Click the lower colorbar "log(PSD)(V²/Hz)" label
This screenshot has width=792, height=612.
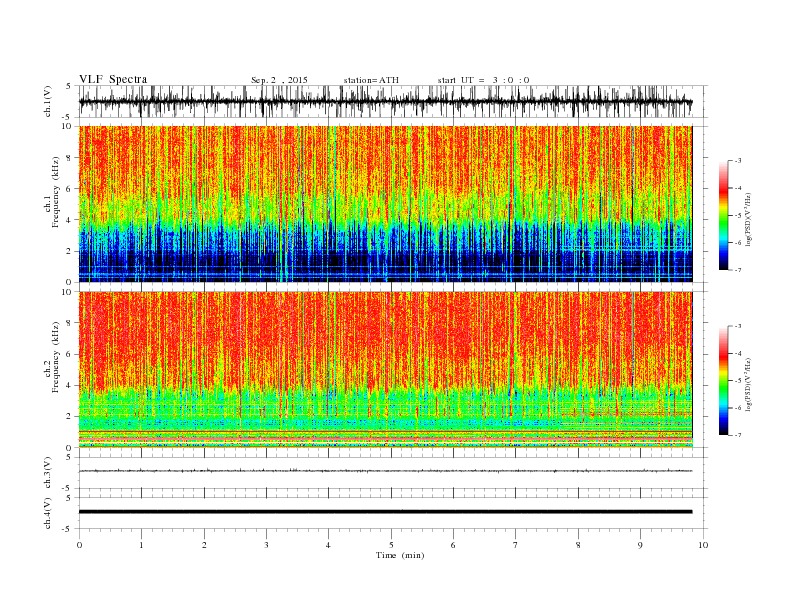749,384
